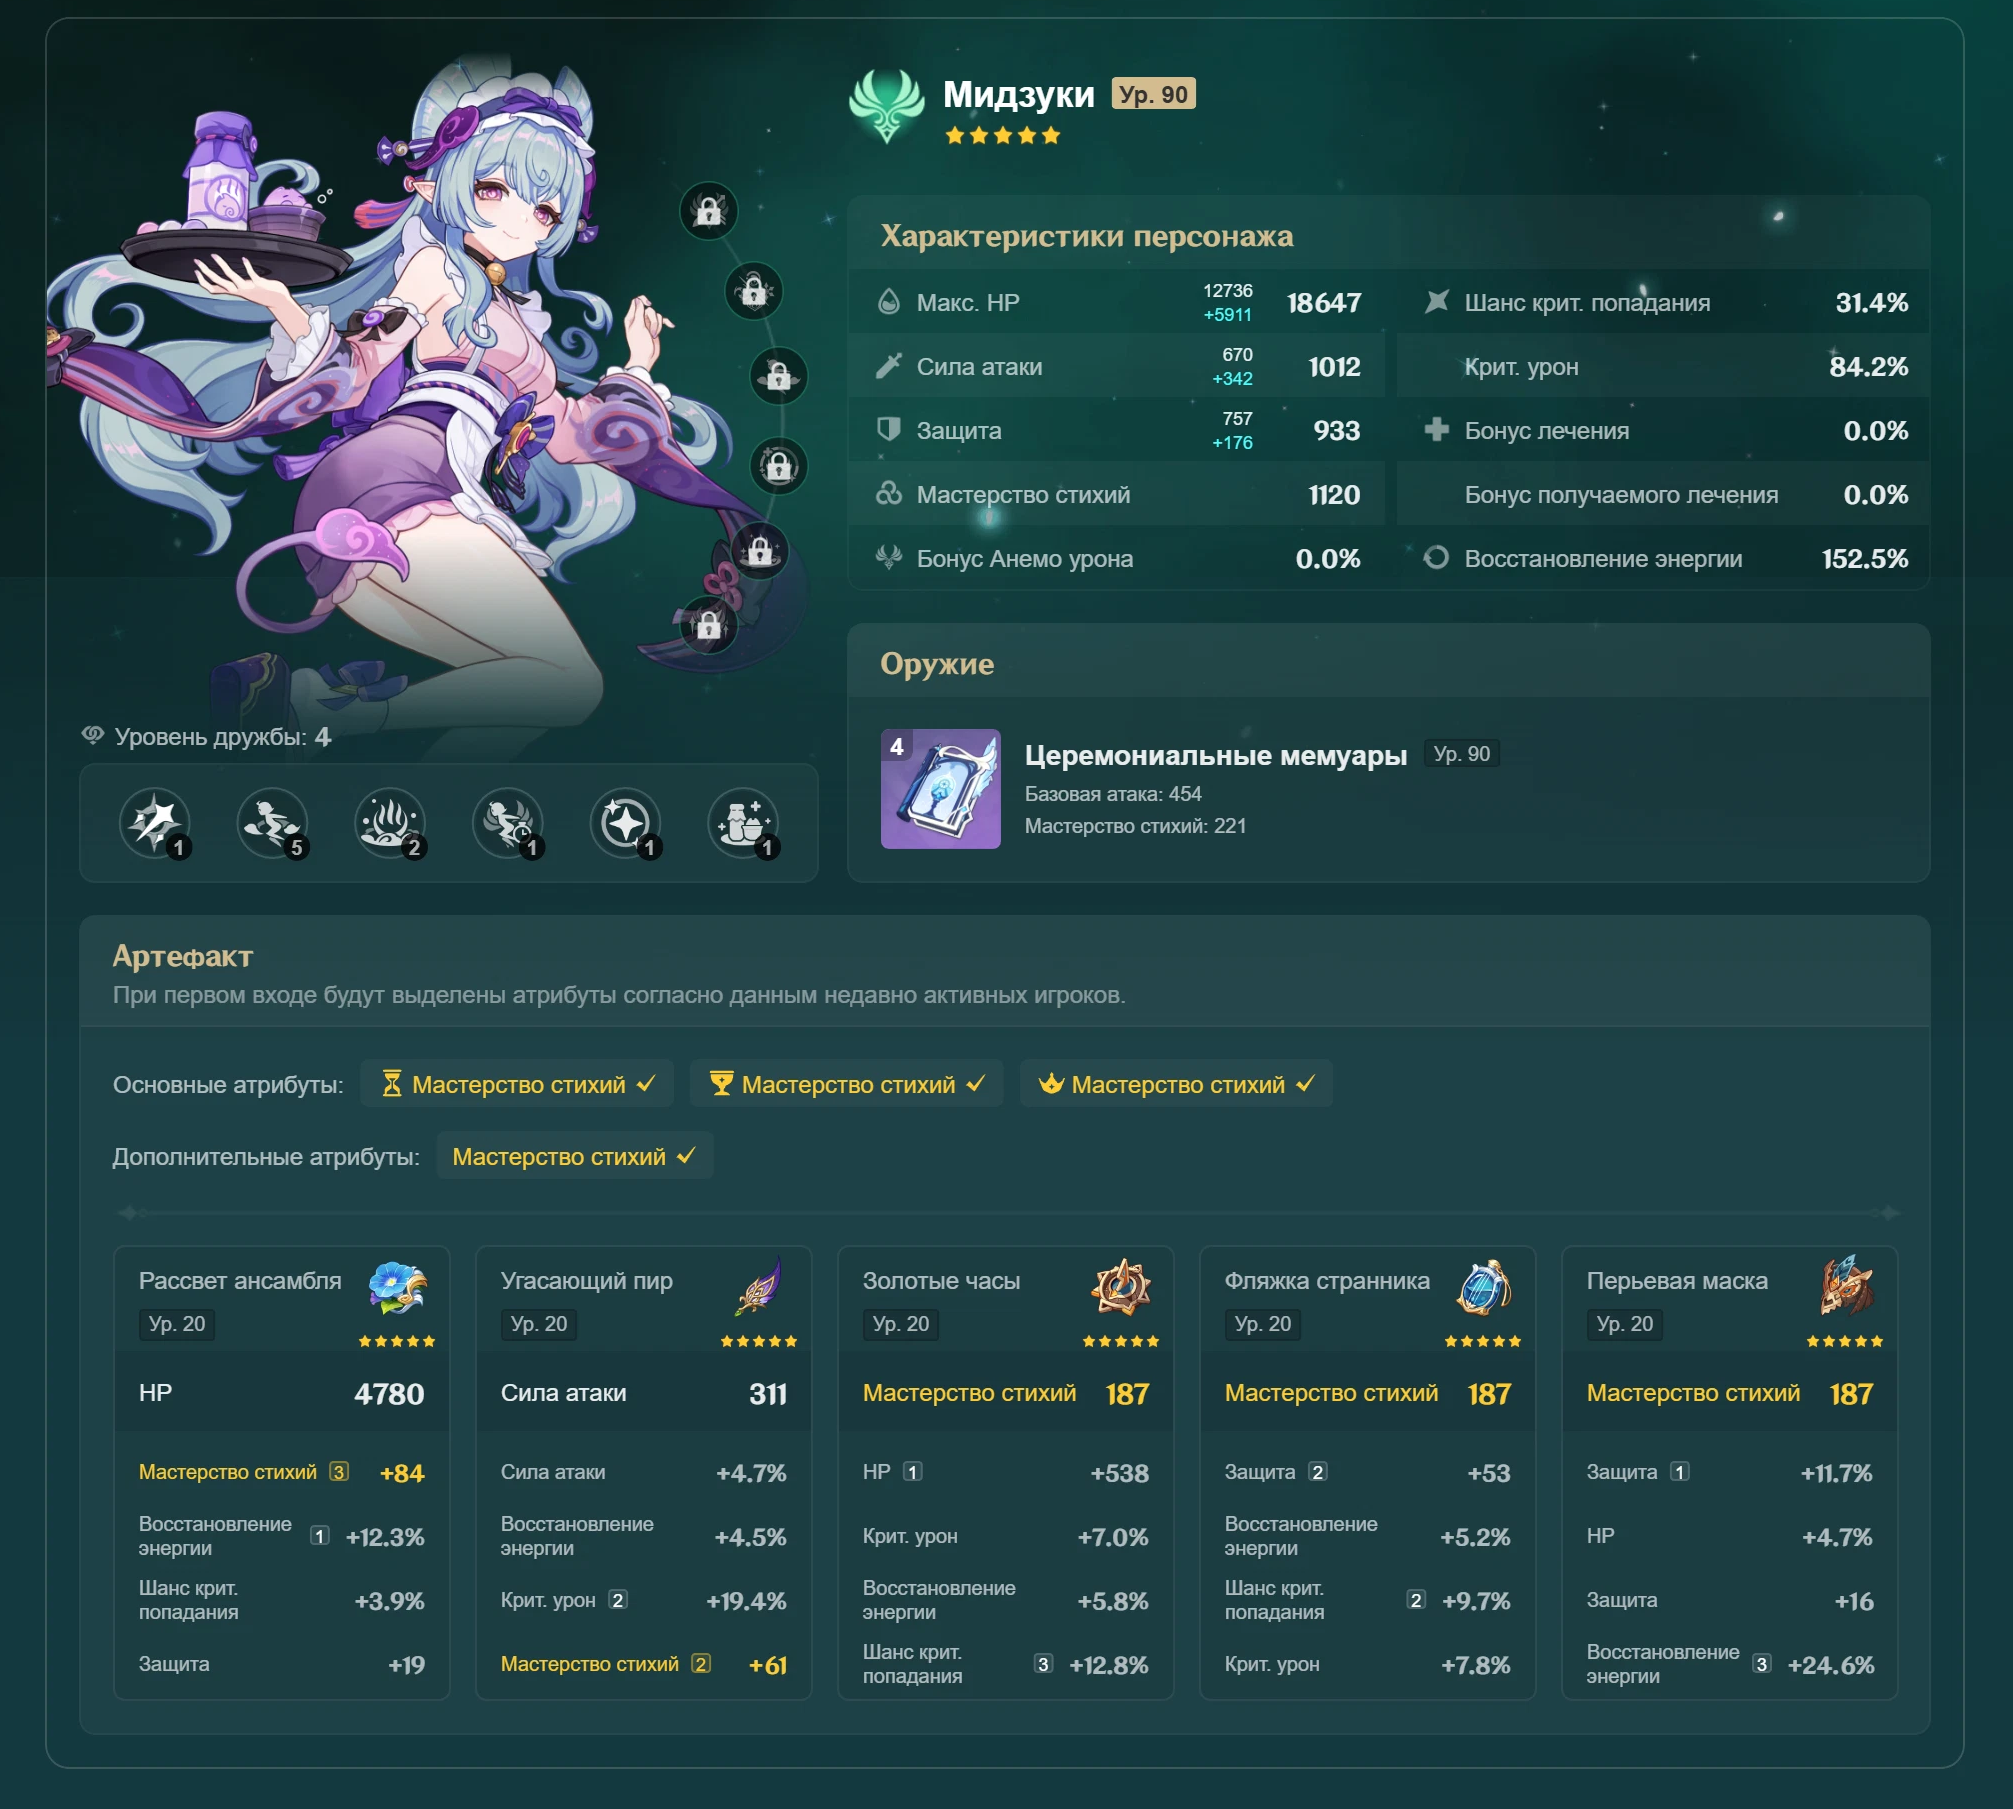The width and height of the screenshot is (2013, 1809).
Task: Click the Фляжка странника goblet artifact icon
Action: coord(1484,1287)
